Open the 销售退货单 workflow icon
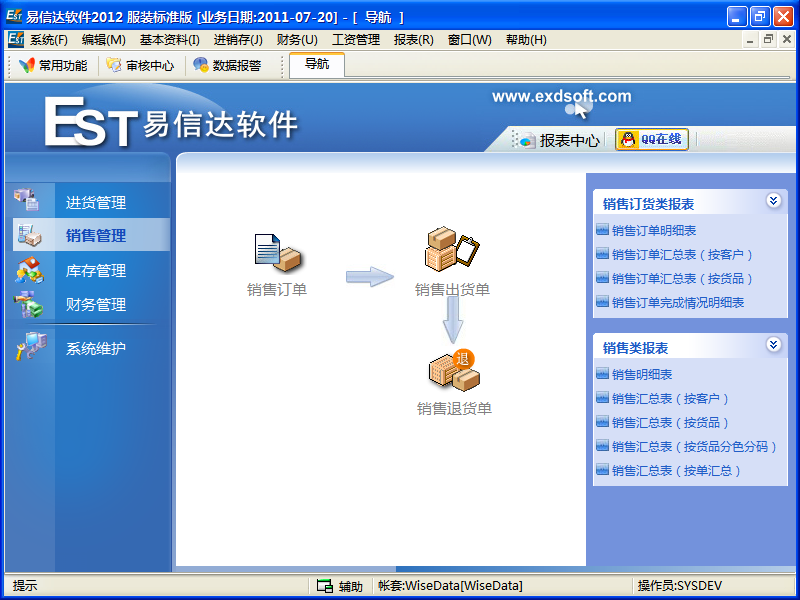This screenshot has width=800, height=600. pyautogui.click(x=453, y=371)
